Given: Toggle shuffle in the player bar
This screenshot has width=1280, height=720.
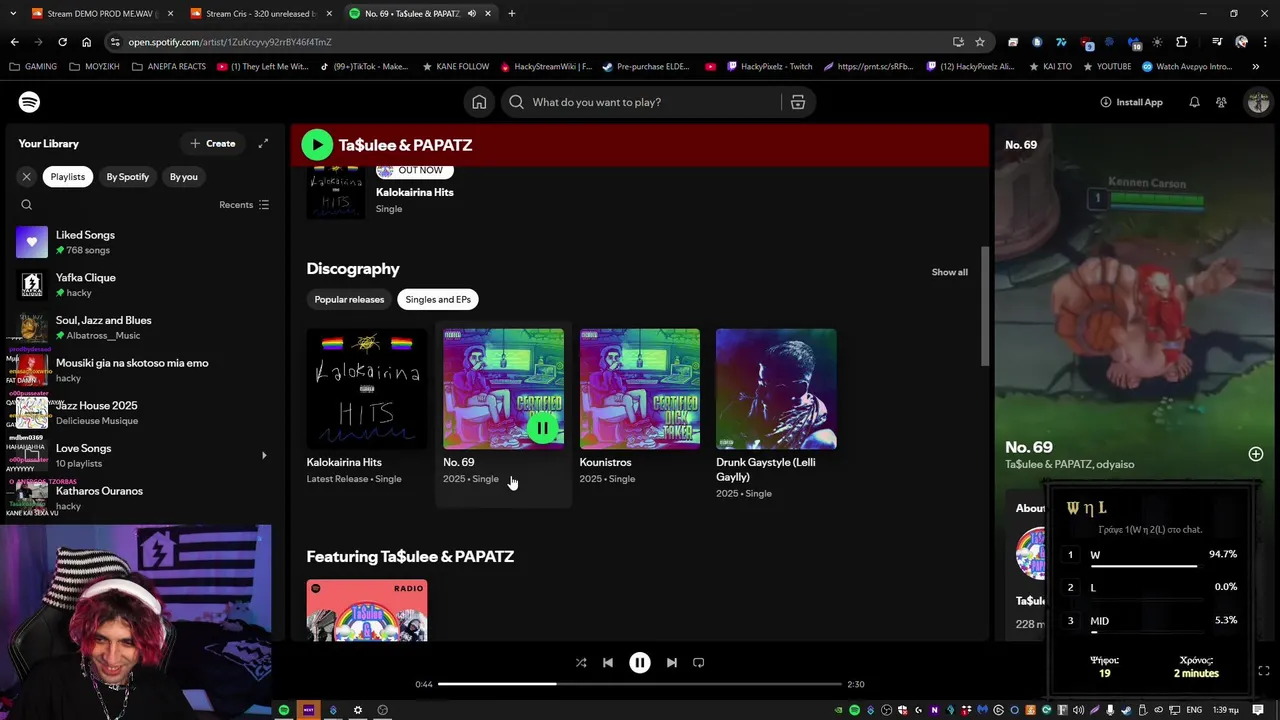Looking at the screenshot, I should pos(581,662).
